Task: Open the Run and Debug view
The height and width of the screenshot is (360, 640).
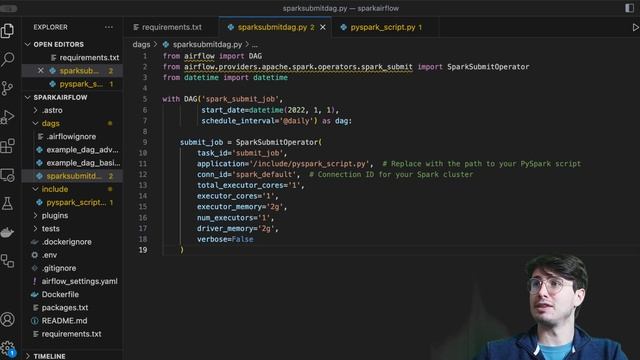Action: [x=8, y=117]
